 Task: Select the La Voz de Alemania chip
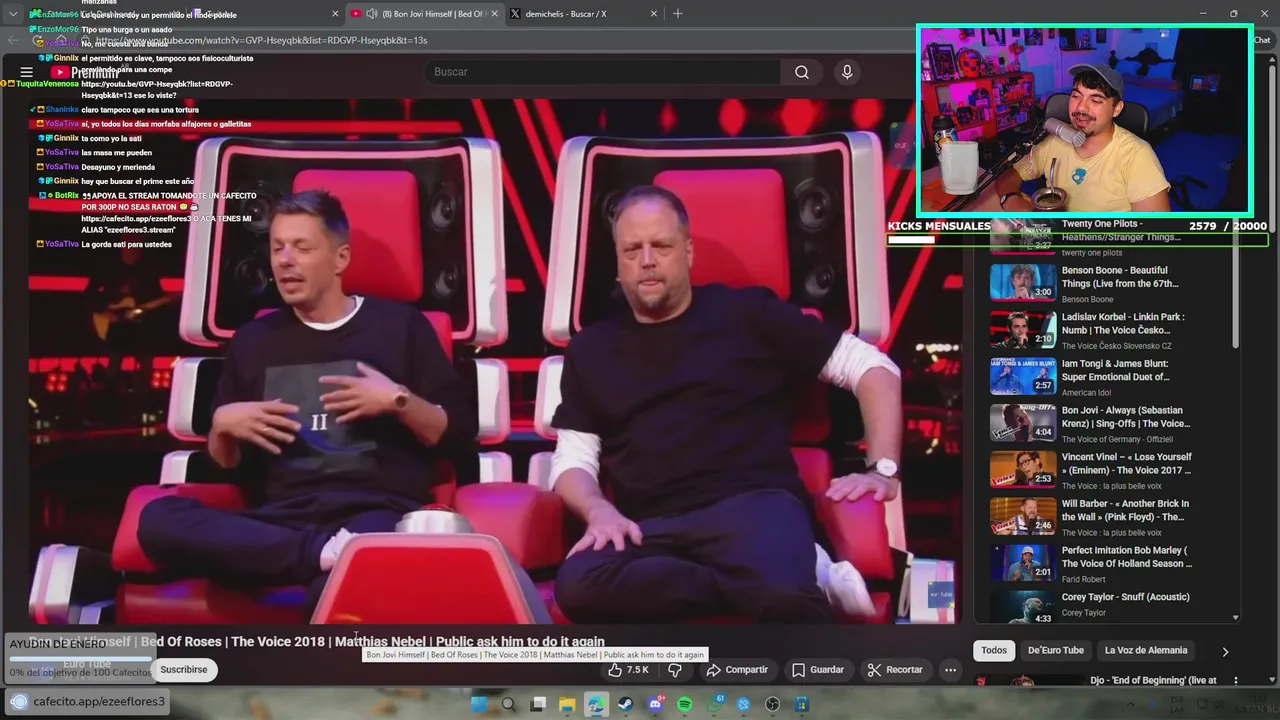click(x=1146, y=650)
